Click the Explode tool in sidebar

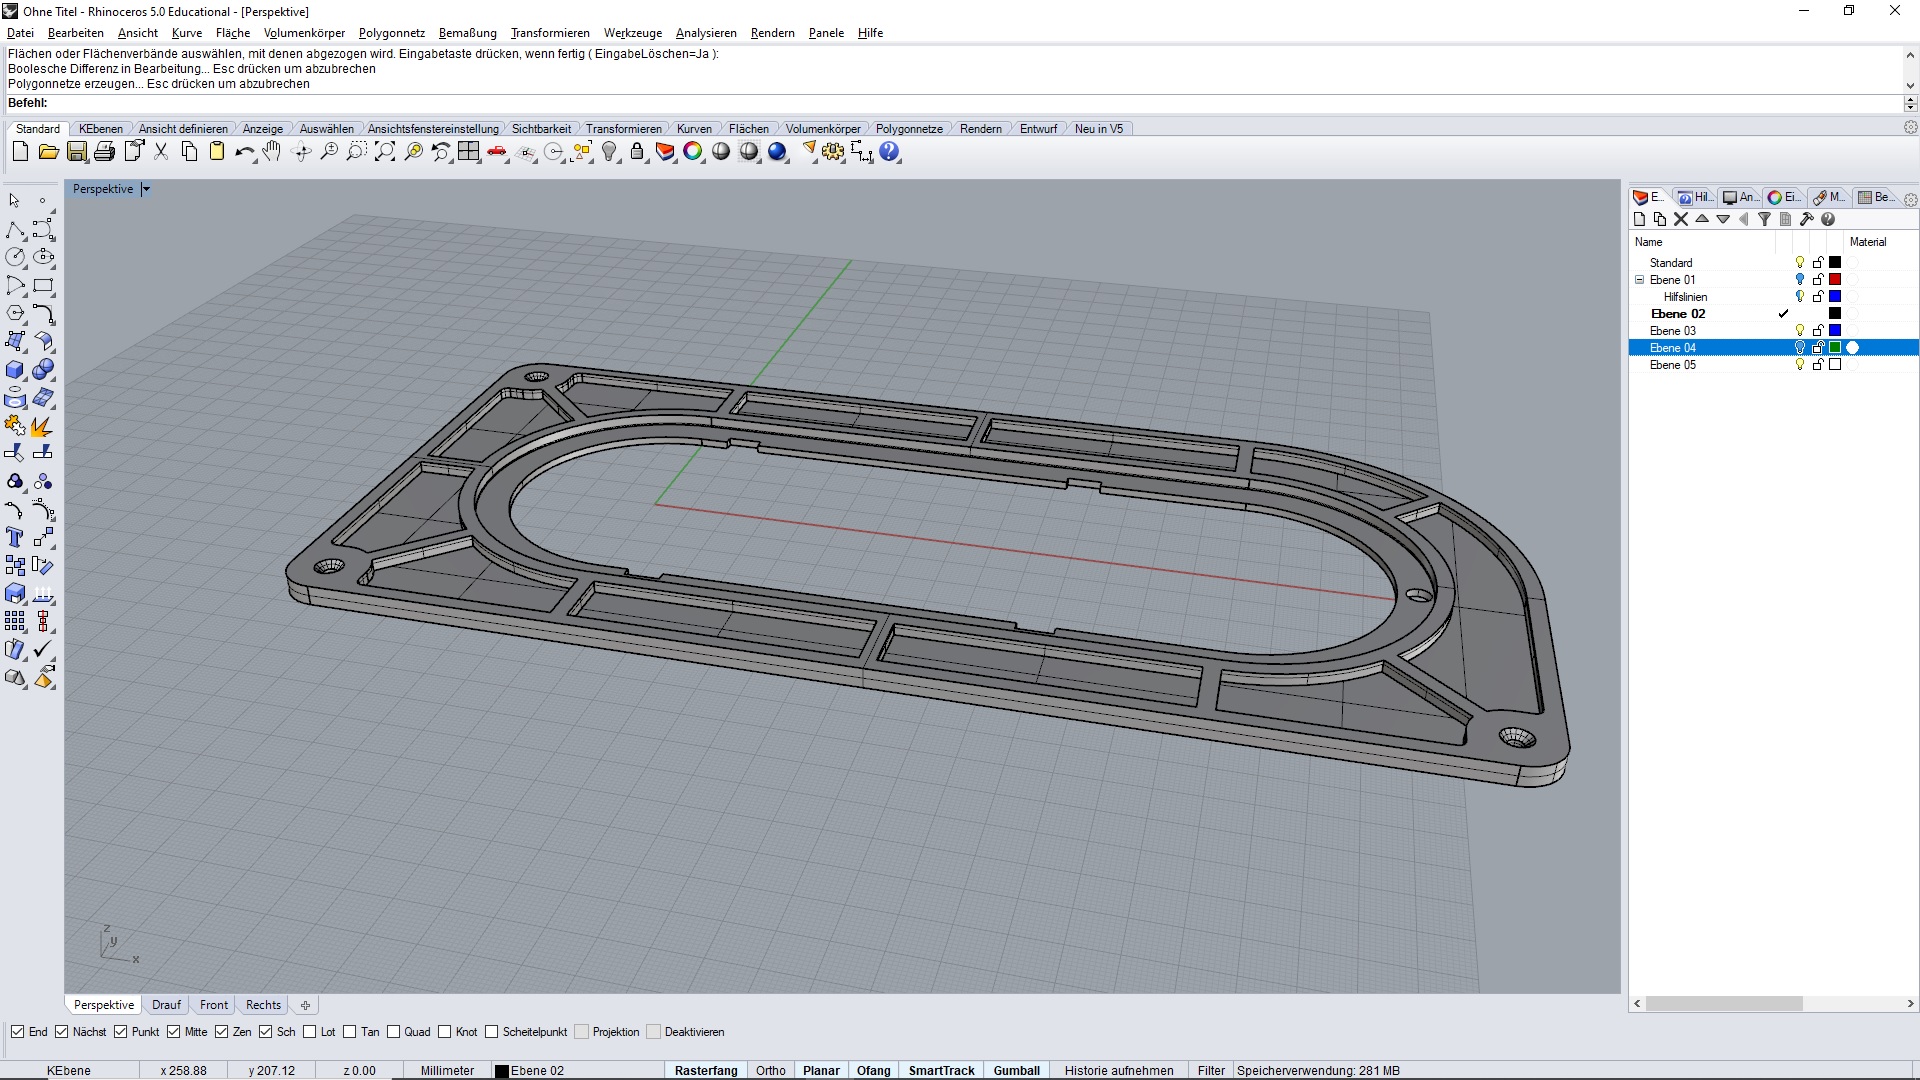pyautogui.click(x=43, y=426)
